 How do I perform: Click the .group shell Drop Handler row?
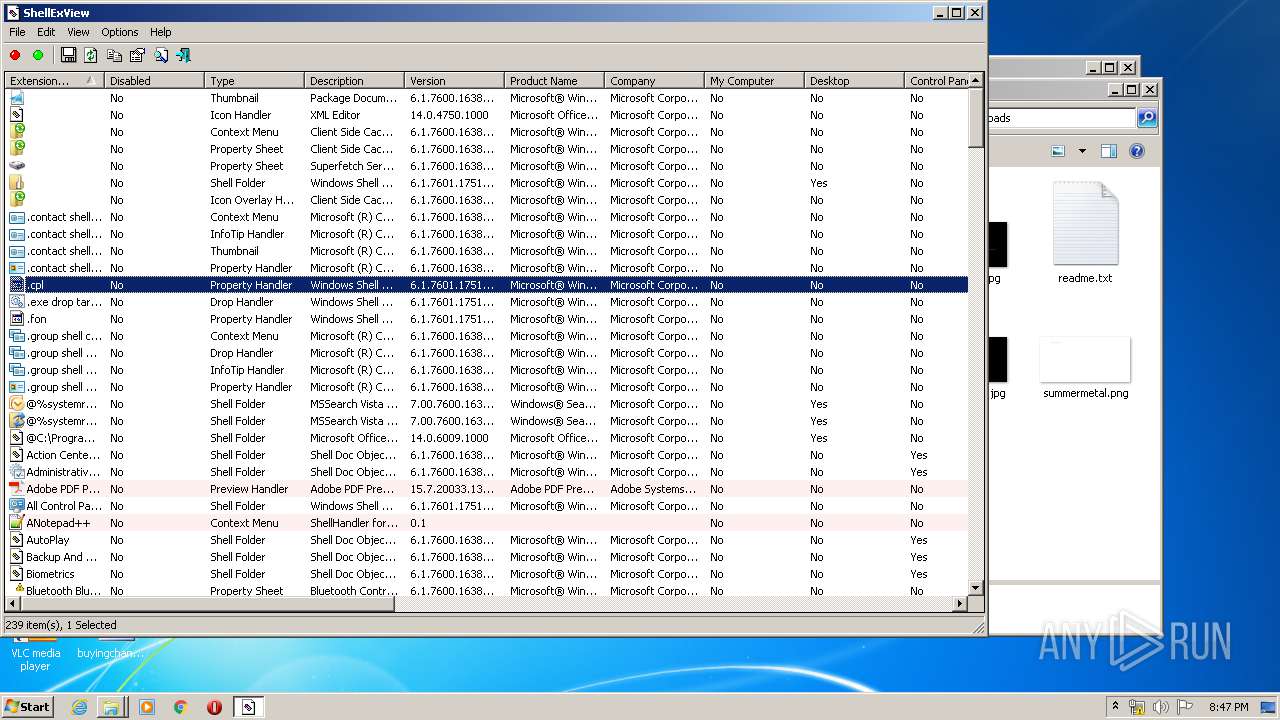487,353
